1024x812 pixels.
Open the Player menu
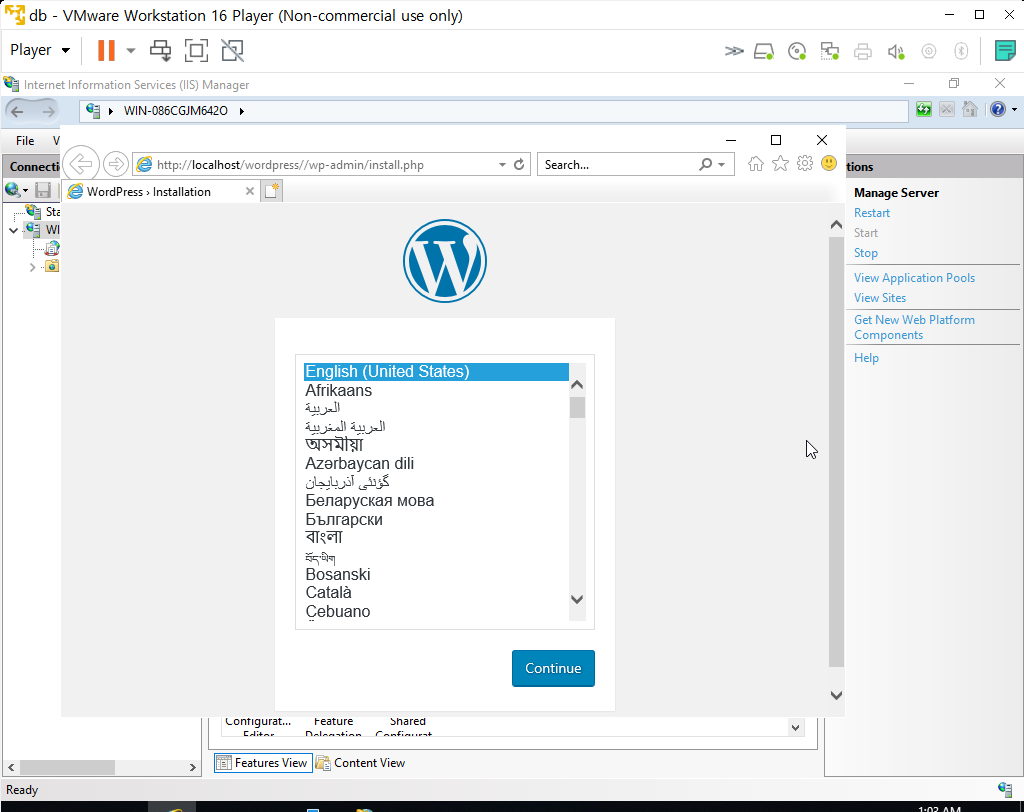[x=40, y=50]
